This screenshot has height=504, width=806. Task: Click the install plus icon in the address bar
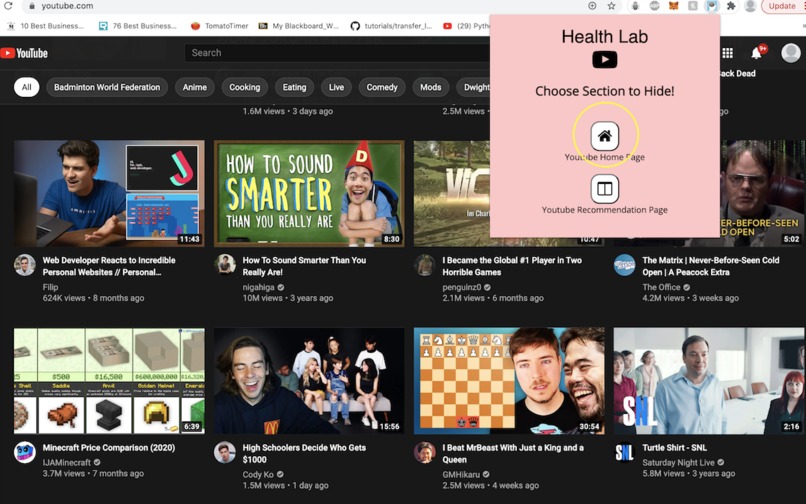point(592,6)
